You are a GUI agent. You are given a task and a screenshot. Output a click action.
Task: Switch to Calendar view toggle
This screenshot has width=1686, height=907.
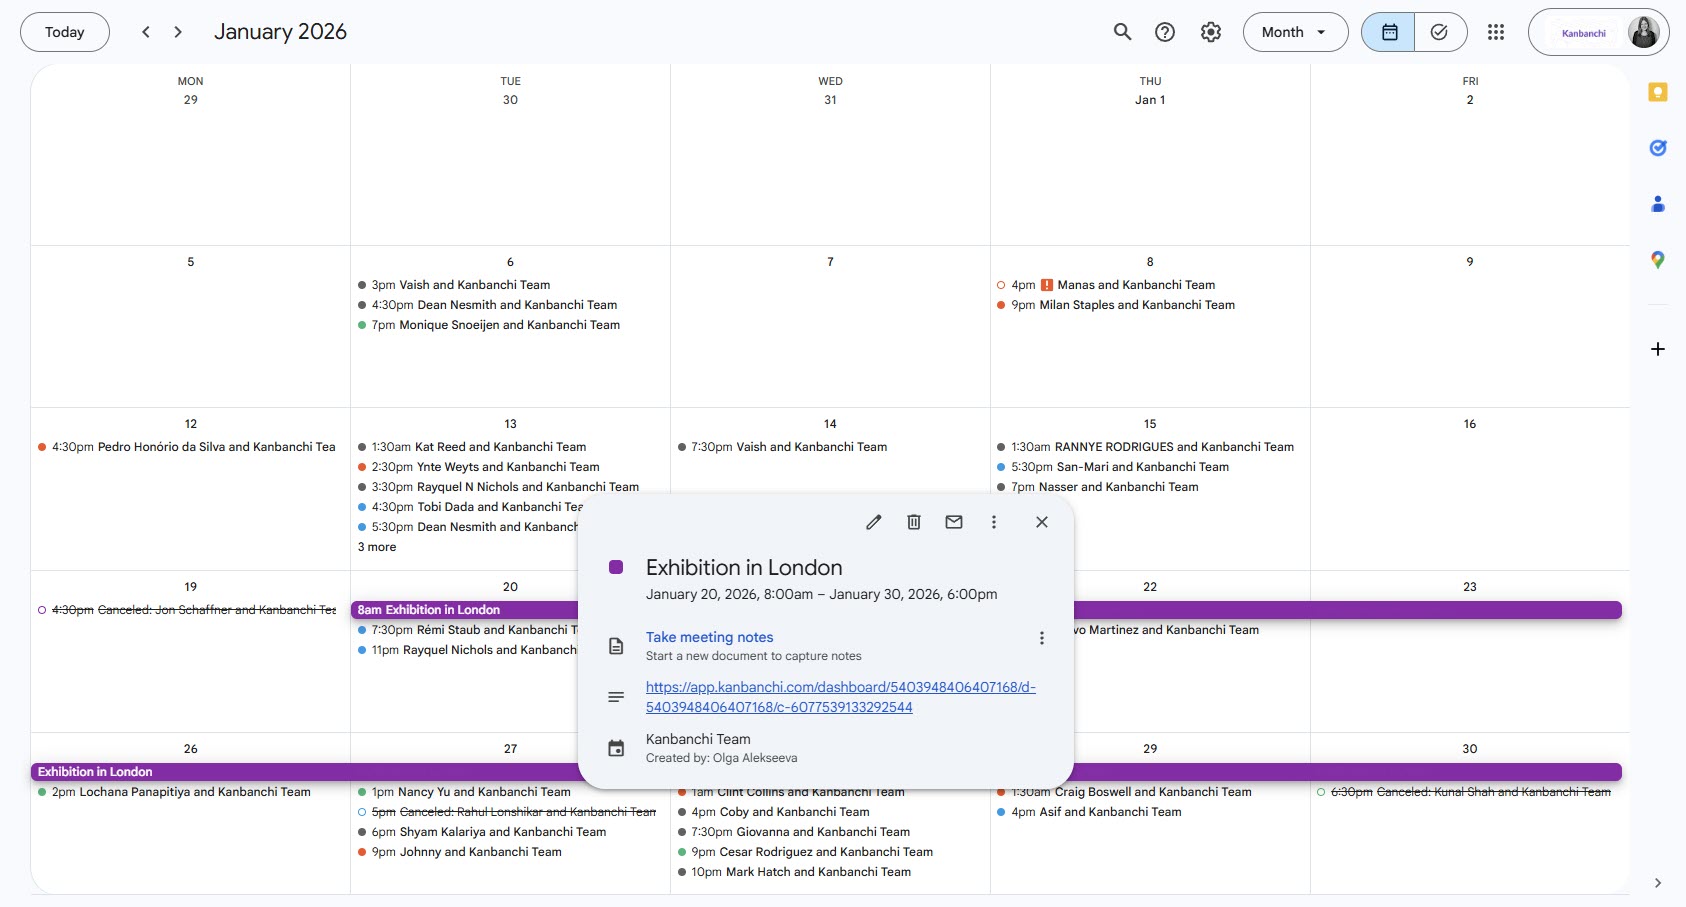1387,31
